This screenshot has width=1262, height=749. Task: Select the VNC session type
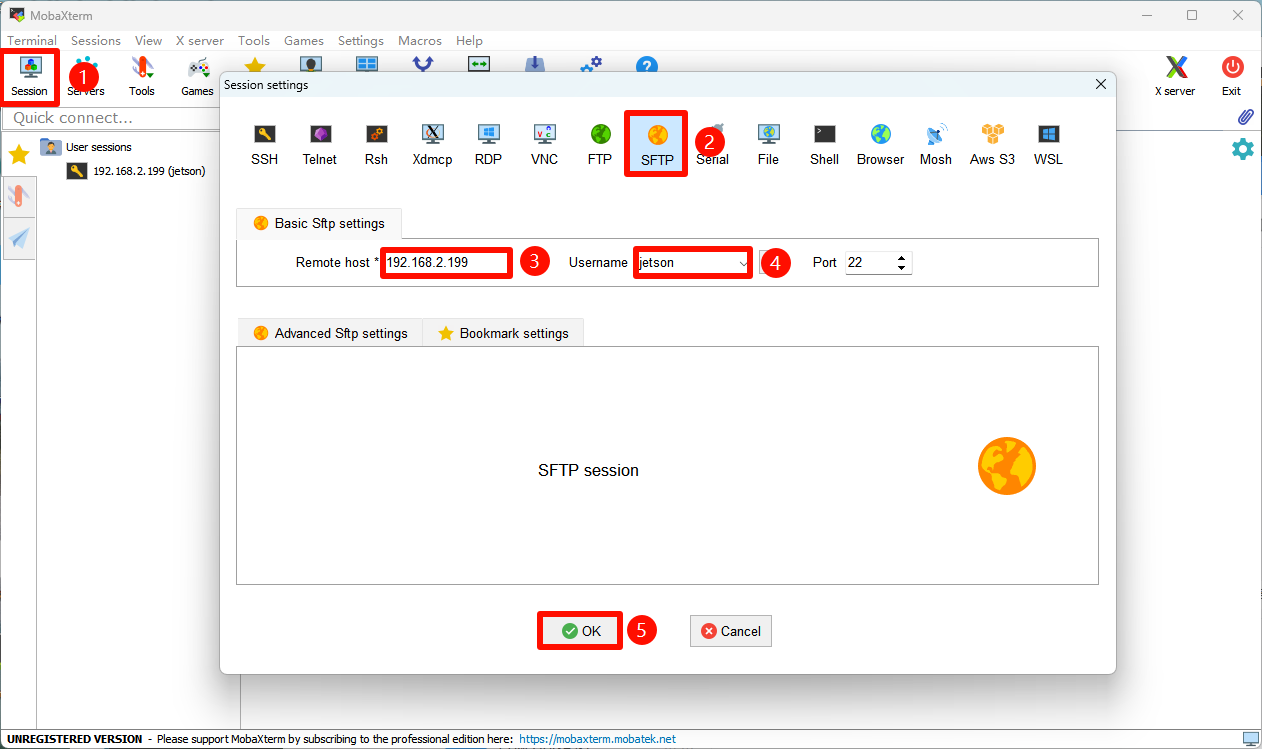(x=544, y=145)
